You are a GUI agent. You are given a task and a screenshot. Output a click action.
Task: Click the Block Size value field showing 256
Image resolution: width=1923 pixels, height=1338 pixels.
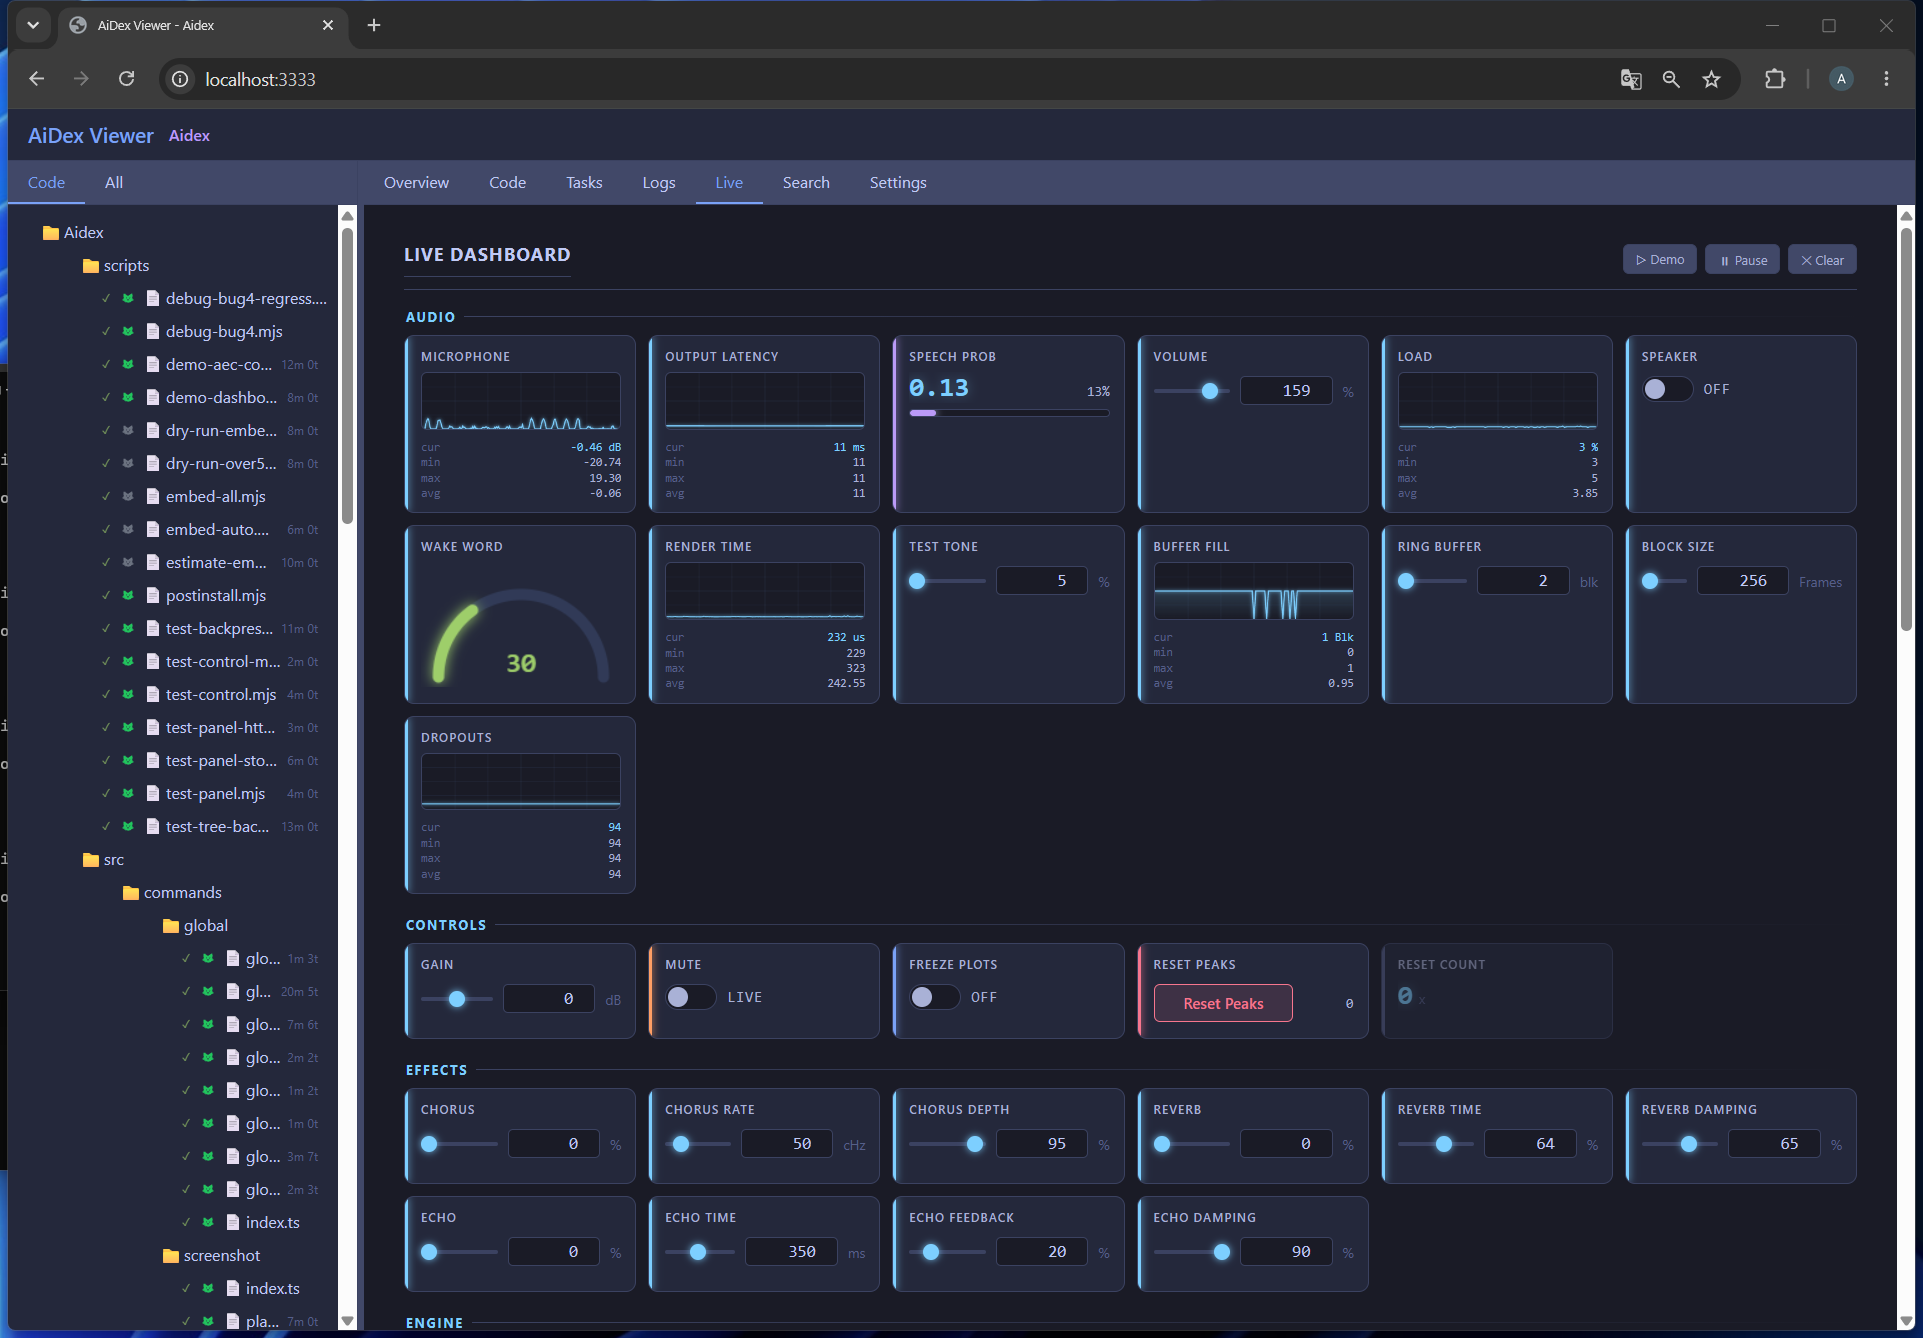[x=1742, y=581]
